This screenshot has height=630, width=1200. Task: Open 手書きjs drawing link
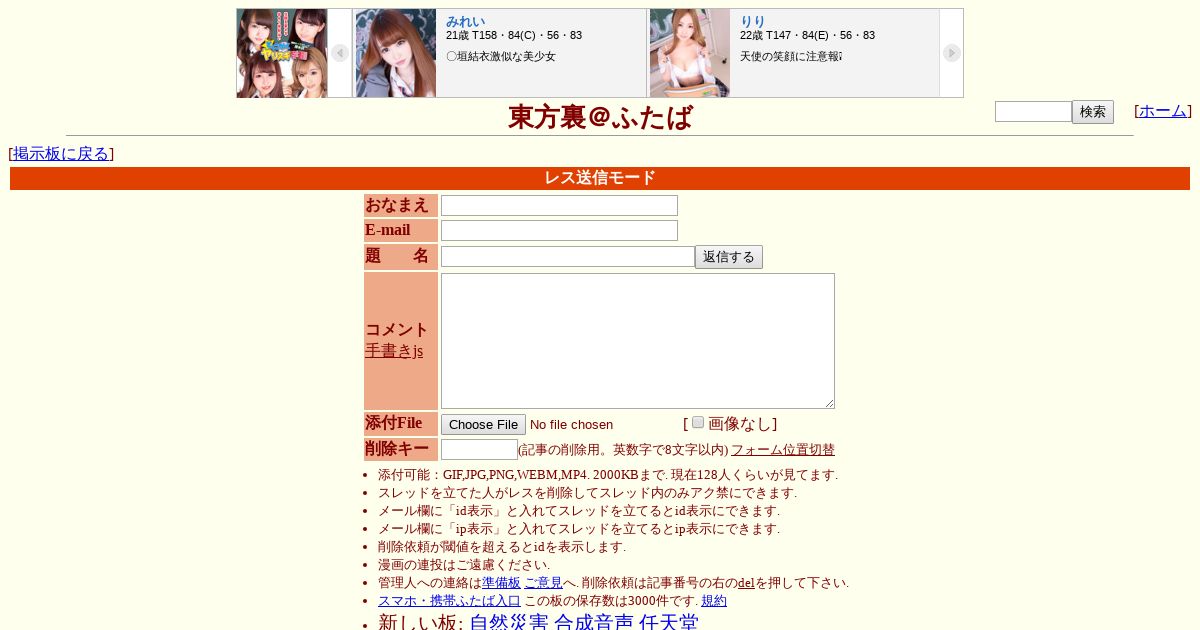pos(394,351)
